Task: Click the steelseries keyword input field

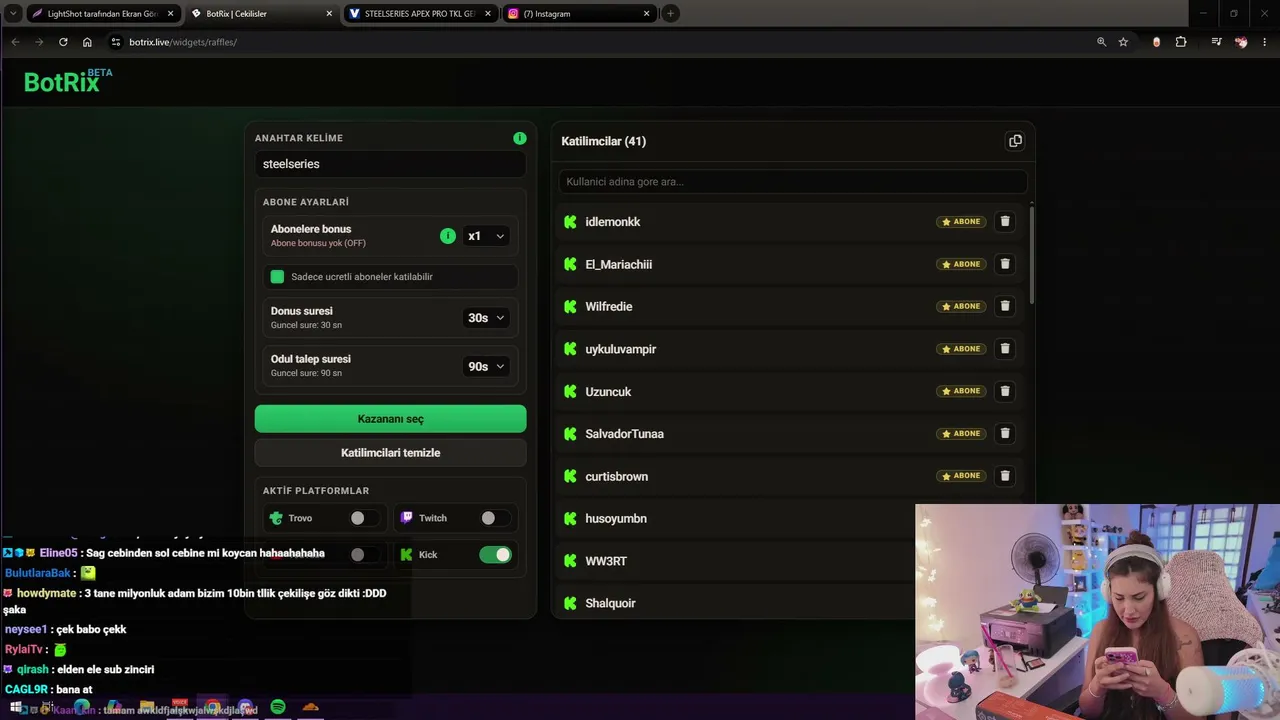Action: (x=390, y=164)
